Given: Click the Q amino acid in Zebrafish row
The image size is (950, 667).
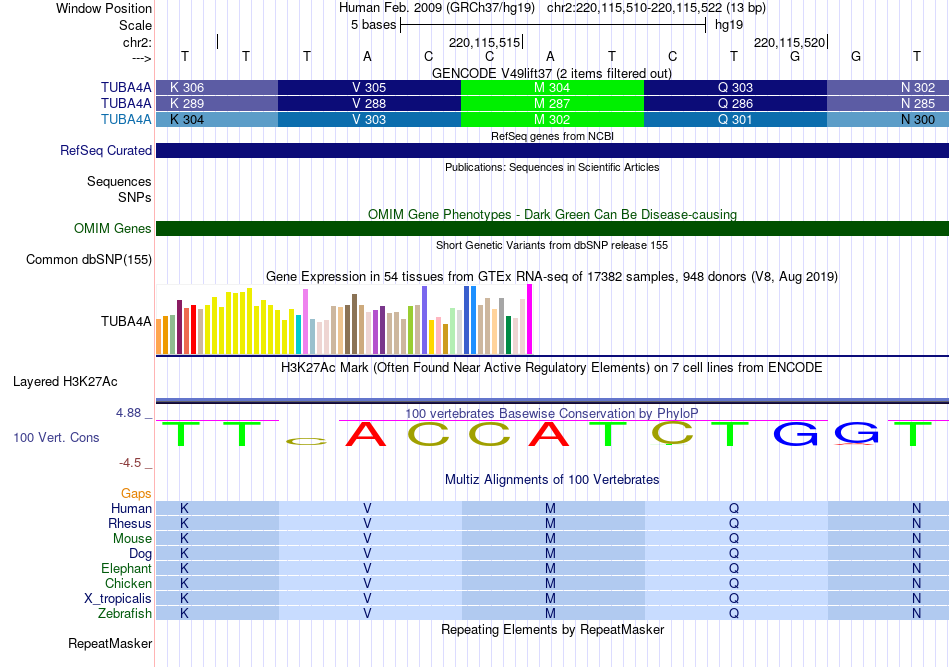Looking at the screenshot, I should [x=734, y=614].
